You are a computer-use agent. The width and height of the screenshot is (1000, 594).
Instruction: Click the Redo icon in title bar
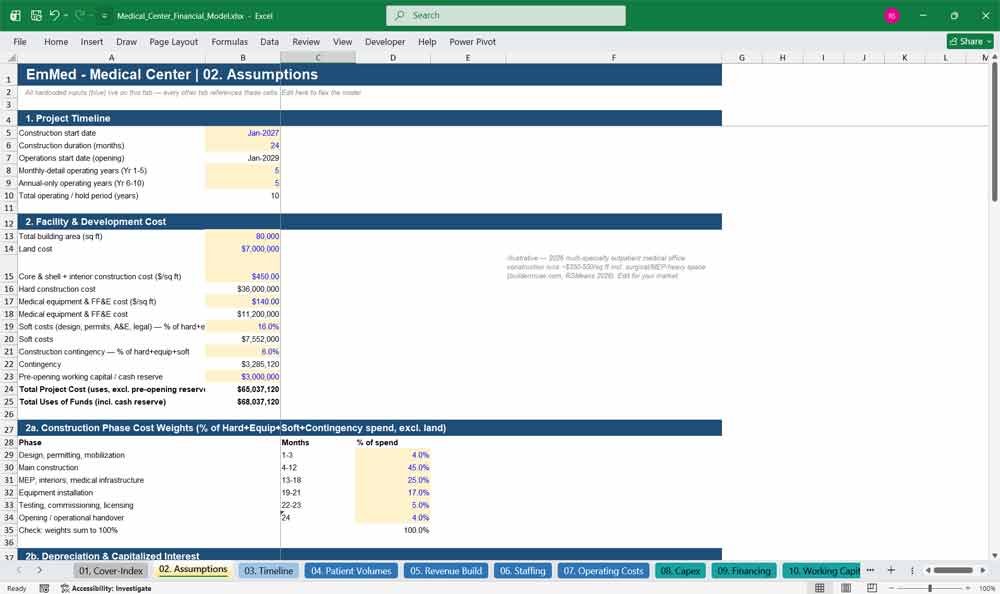80,15
